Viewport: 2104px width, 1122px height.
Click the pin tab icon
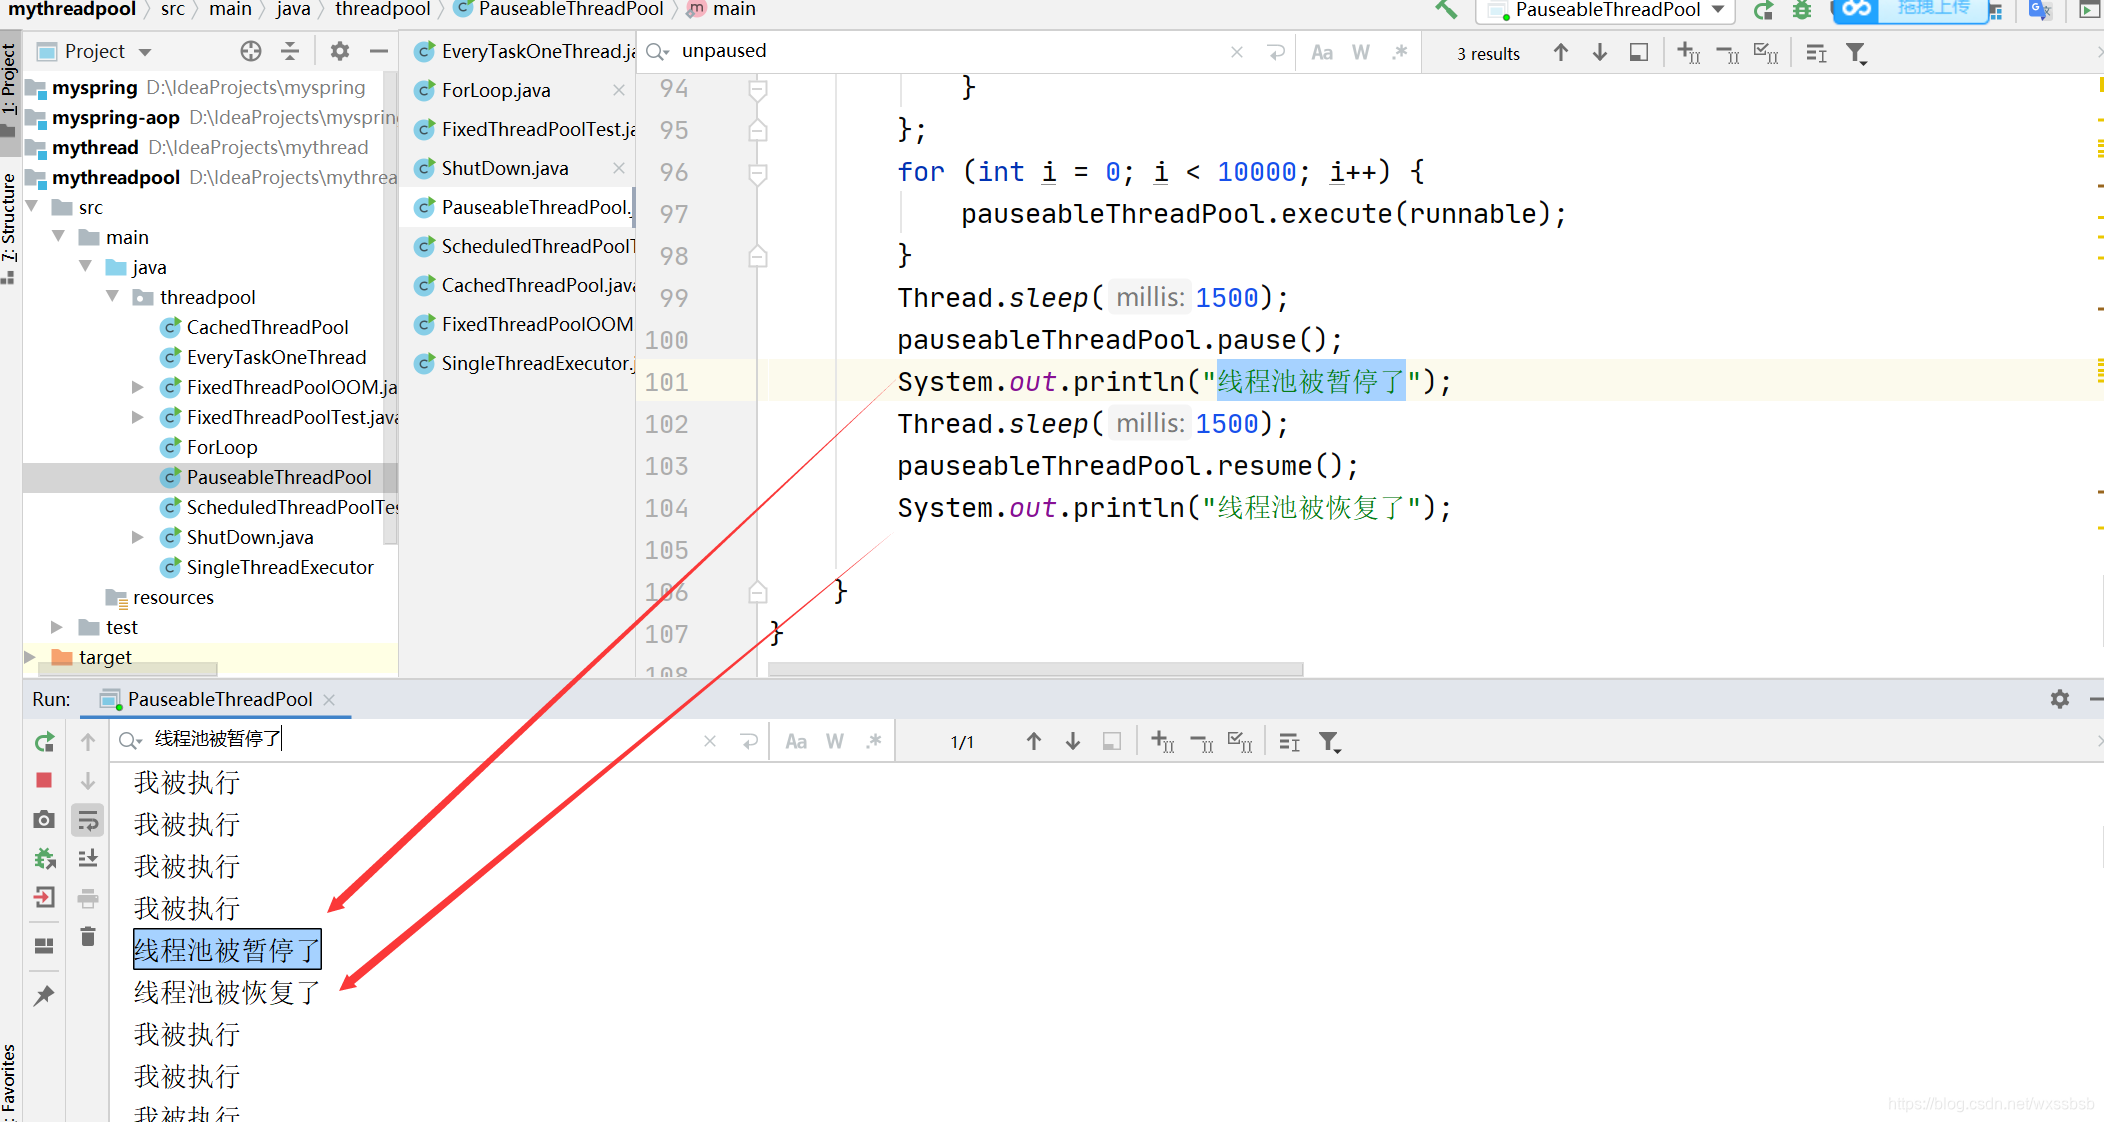(44, 996)
